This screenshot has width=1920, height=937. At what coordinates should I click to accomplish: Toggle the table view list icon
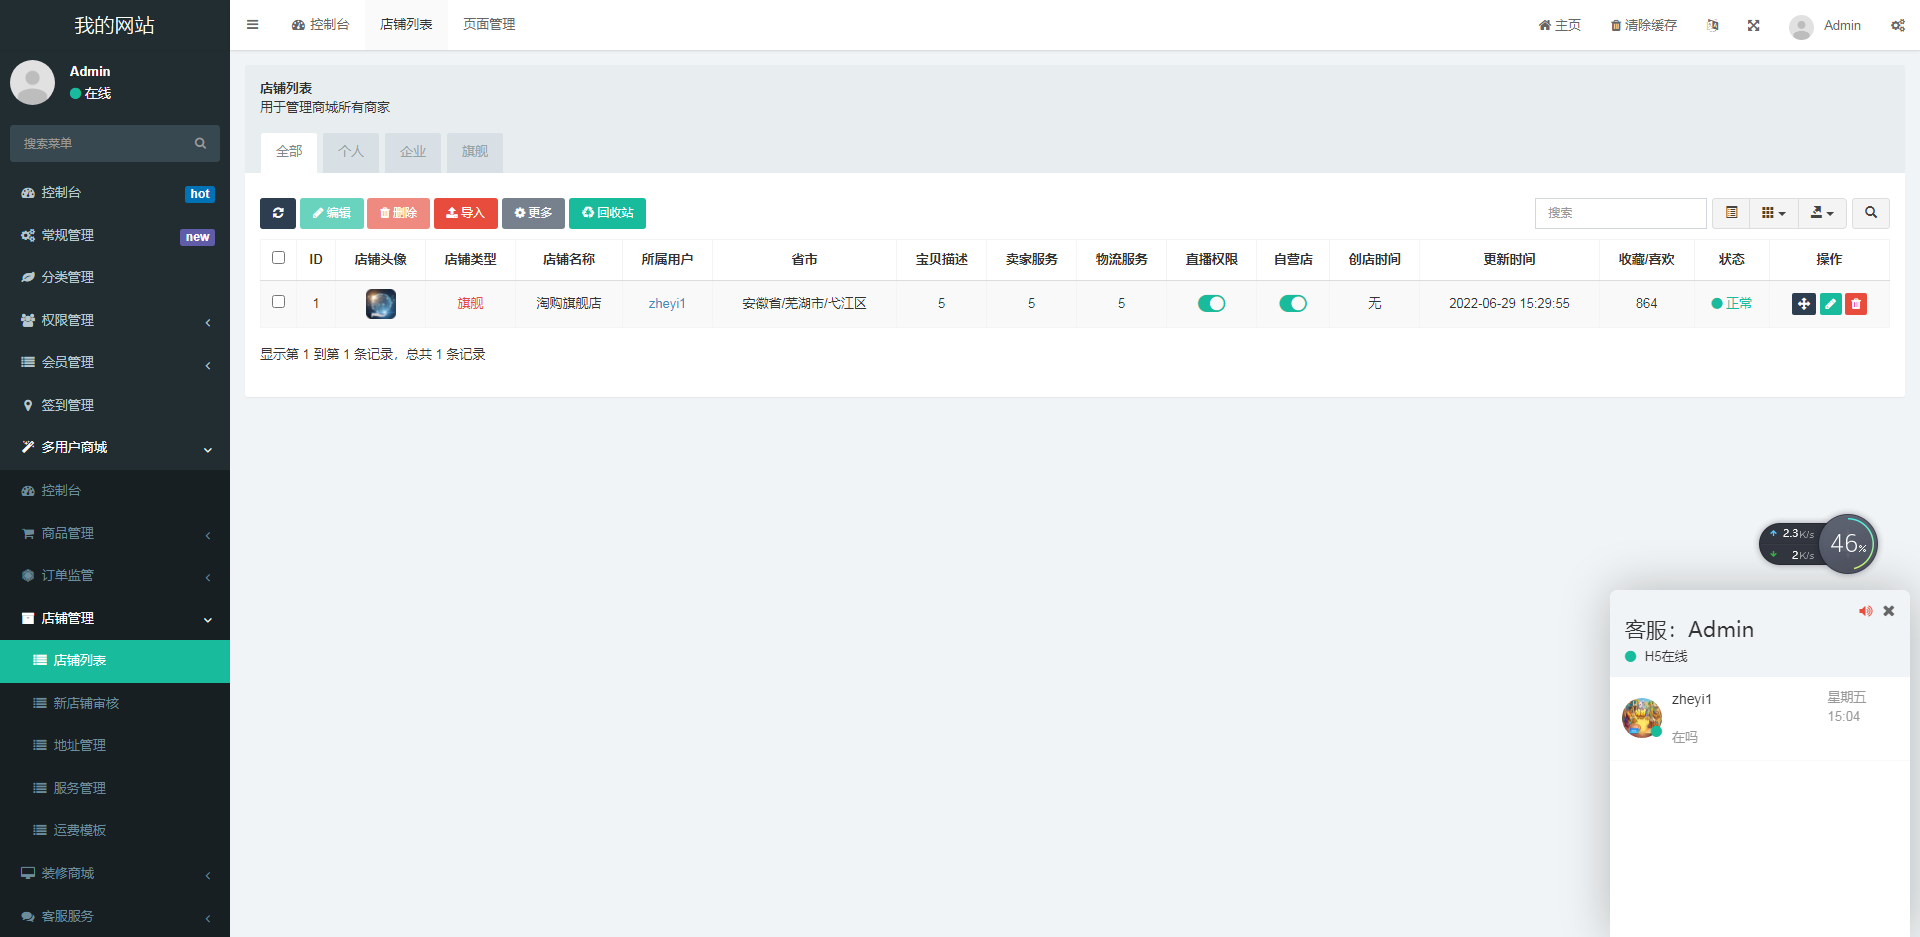pyautogui.click(x=1731, y=213)
